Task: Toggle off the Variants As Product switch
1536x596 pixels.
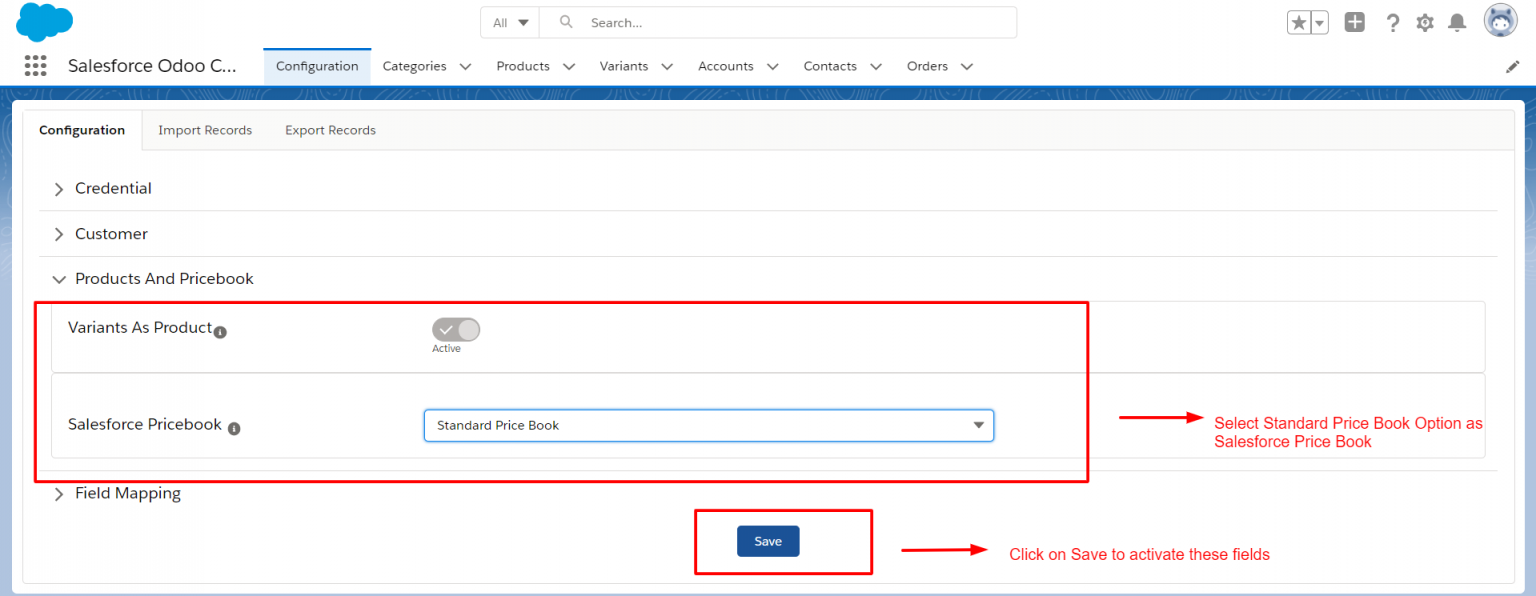Action: (456, 330)
